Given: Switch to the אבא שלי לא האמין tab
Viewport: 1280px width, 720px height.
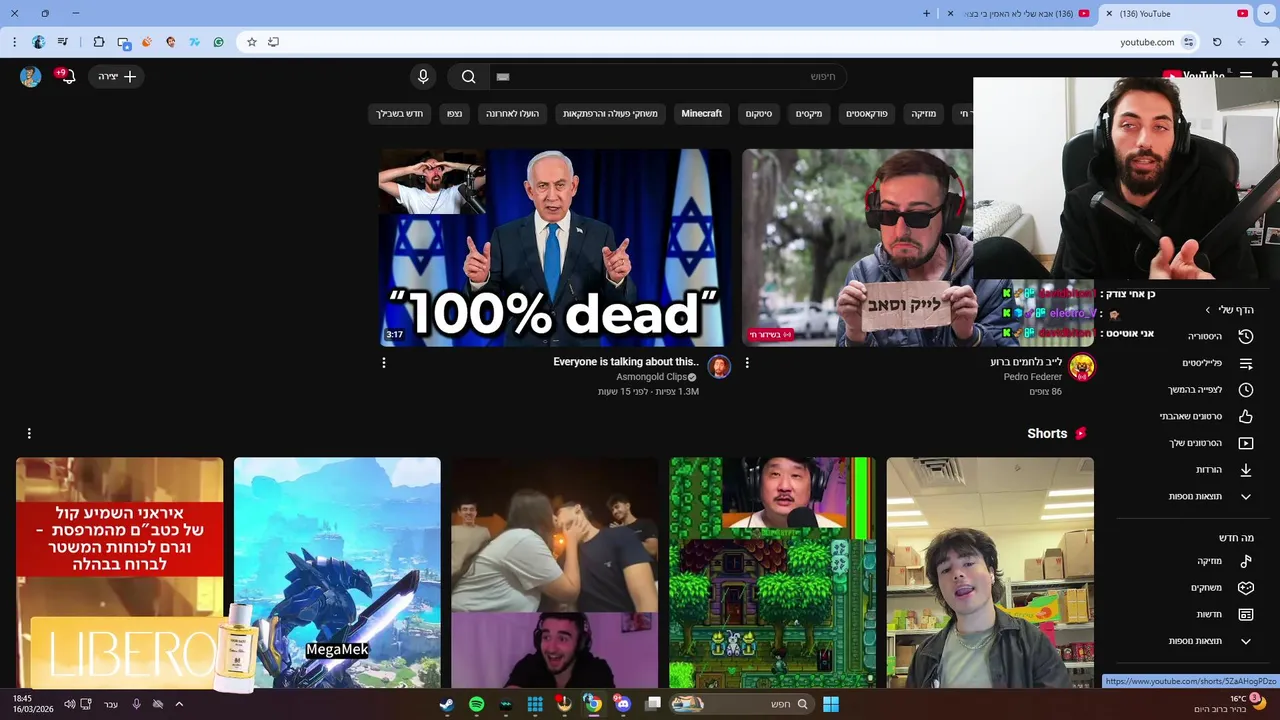Looking at the screenshot, I should click(1018, 14).
